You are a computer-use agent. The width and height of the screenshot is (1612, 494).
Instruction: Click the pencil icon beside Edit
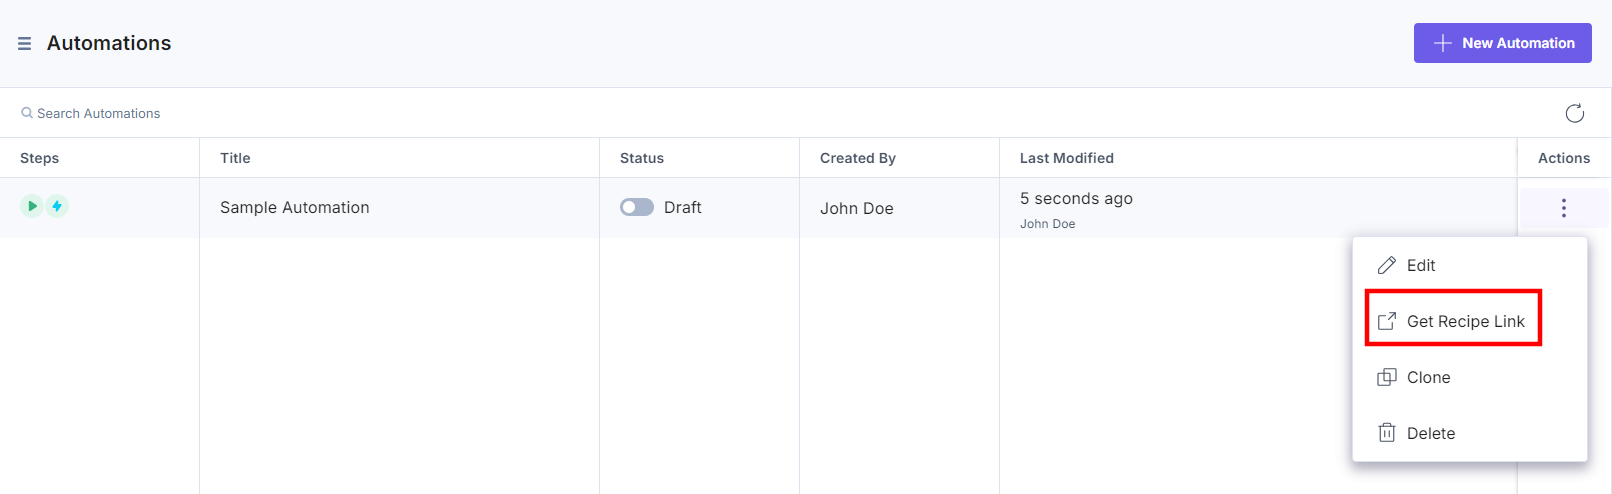click(1387, 265)
